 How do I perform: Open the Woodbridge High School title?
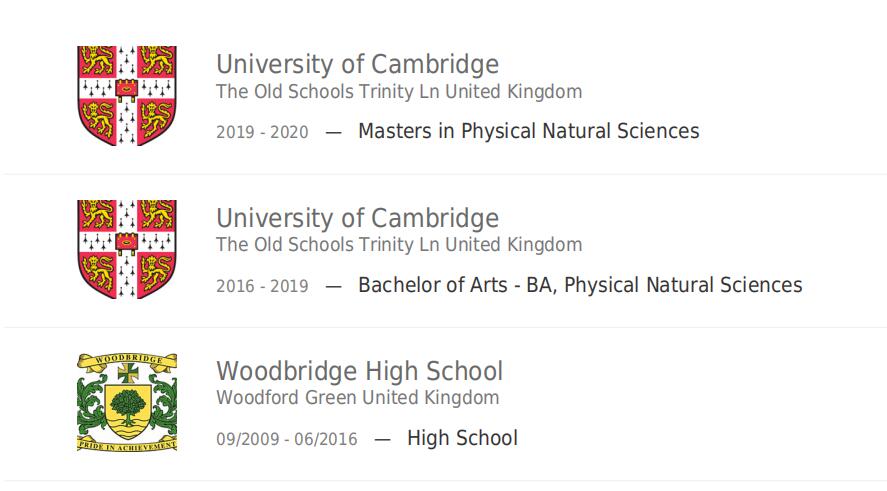pos(359,371)
